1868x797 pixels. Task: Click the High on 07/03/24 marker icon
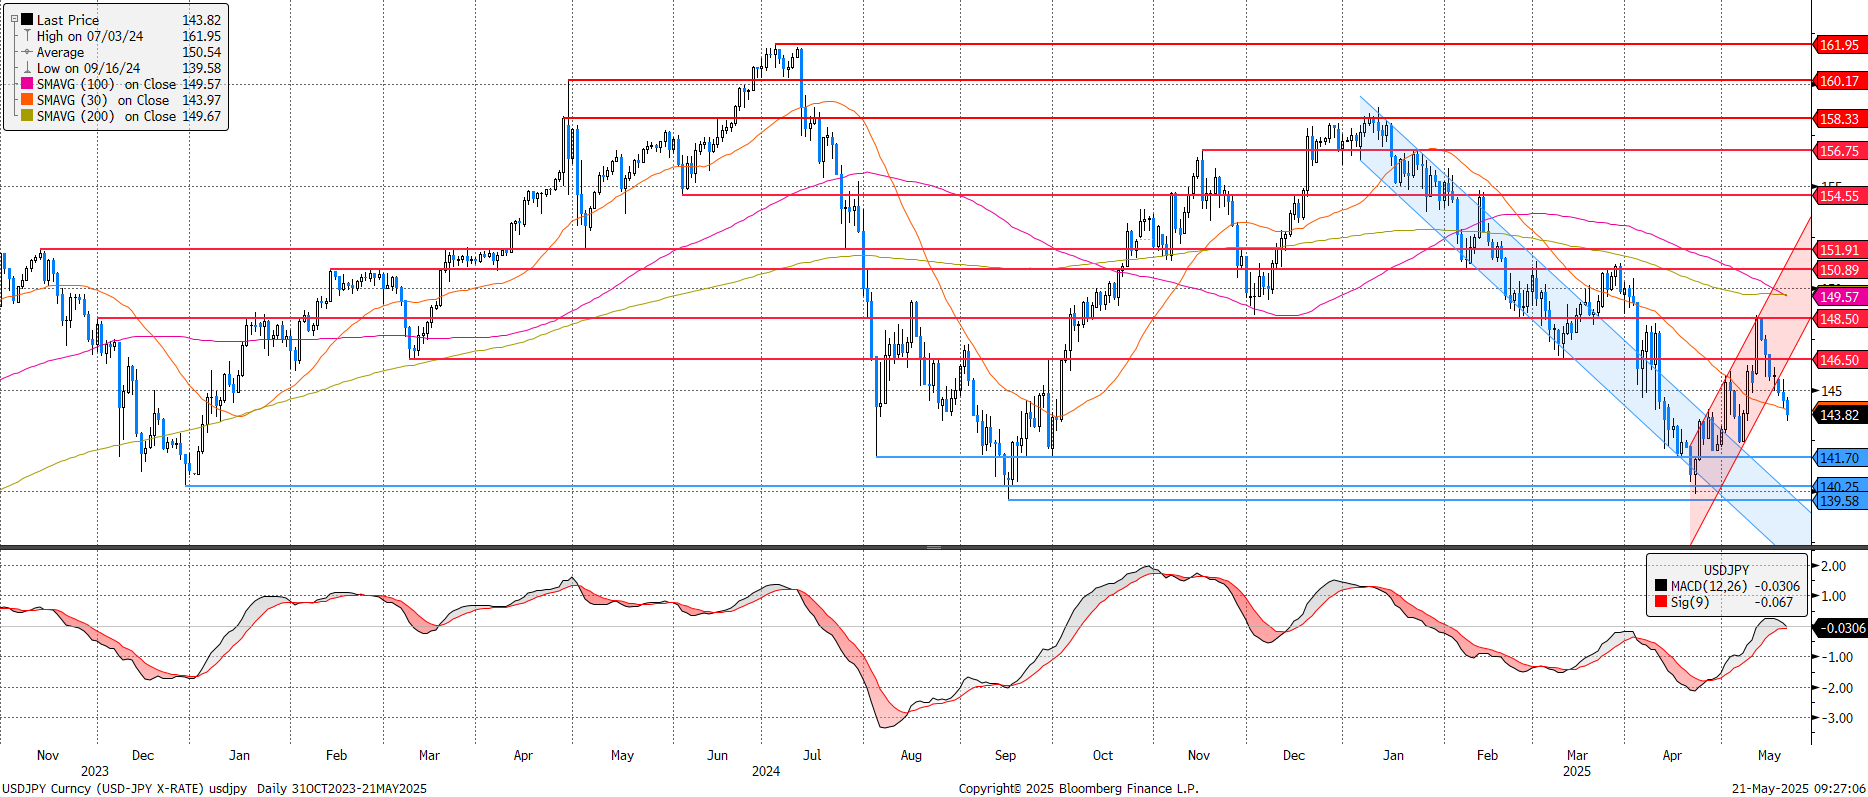tap(27, 36)
